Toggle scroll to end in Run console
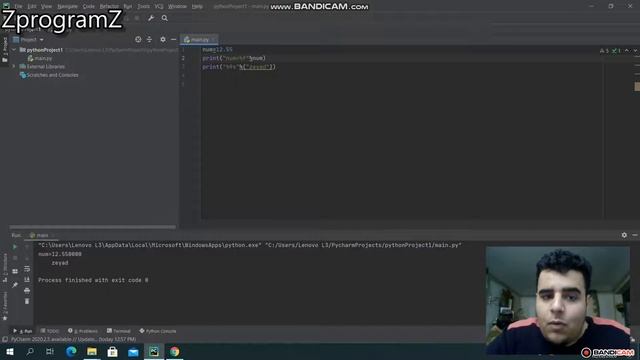The image size is (640, 360). click(27, 280)
